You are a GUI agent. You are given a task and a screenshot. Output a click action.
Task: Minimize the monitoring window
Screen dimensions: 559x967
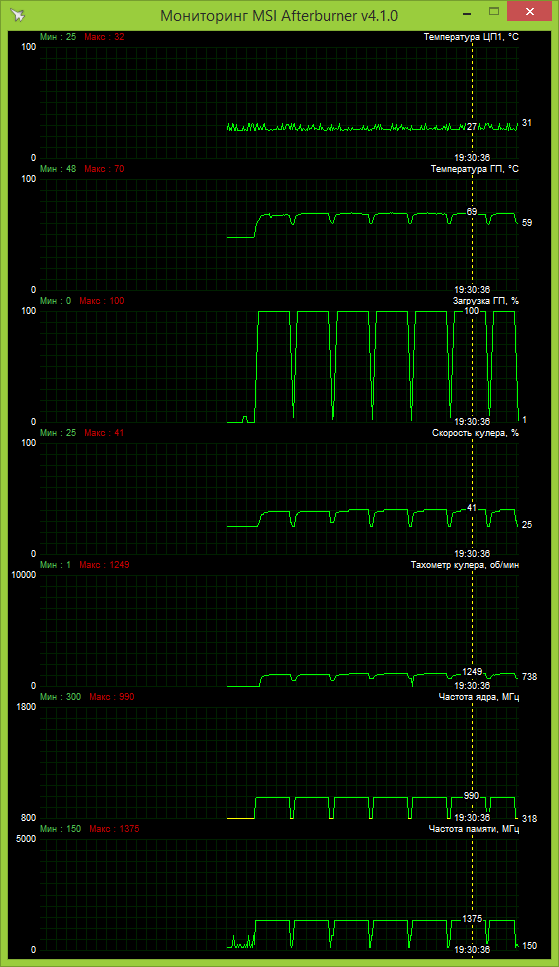pos(465,12)
